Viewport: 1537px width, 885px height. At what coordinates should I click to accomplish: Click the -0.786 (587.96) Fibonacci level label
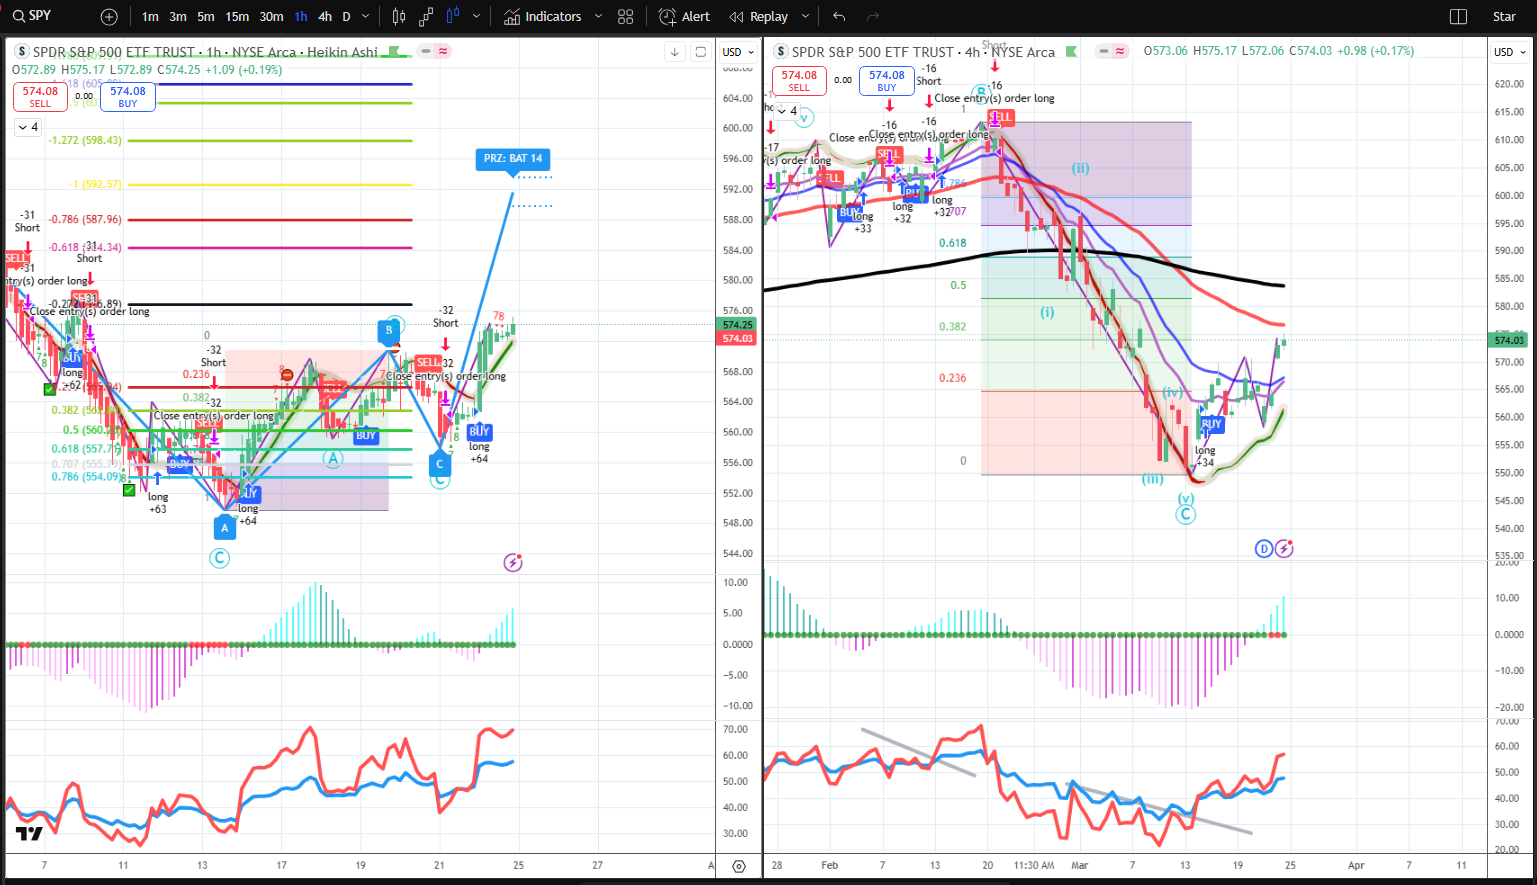point(85,219)
